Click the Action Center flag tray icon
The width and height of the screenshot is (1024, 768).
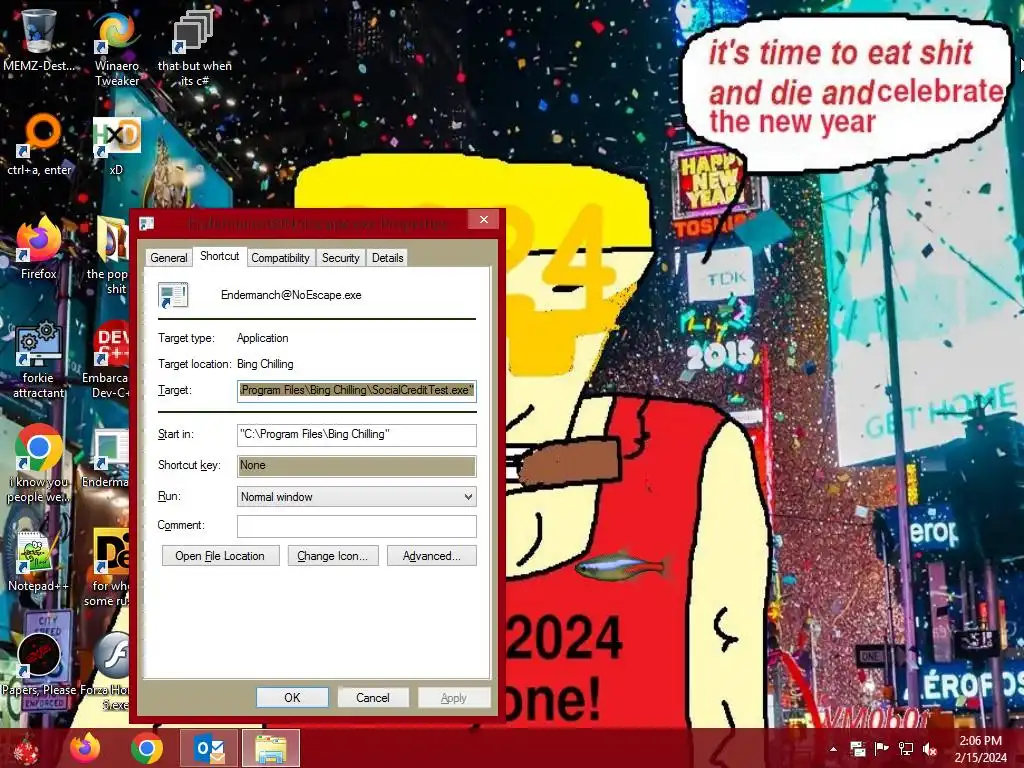(882, 749)
